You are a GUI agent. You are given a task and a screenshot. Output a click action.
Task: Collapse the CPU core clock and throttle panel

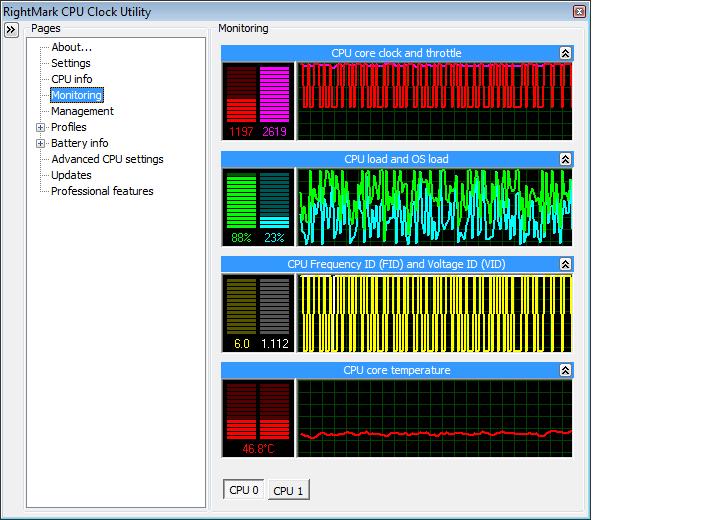[565, 53]
